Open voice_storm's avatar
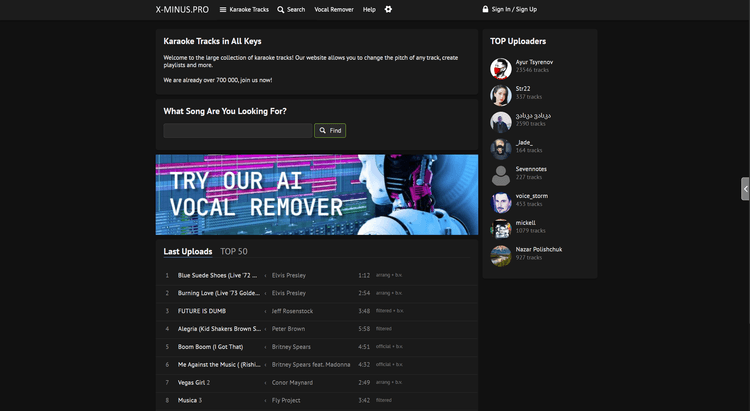Screen dimensions: 750x411 [501, 202]
